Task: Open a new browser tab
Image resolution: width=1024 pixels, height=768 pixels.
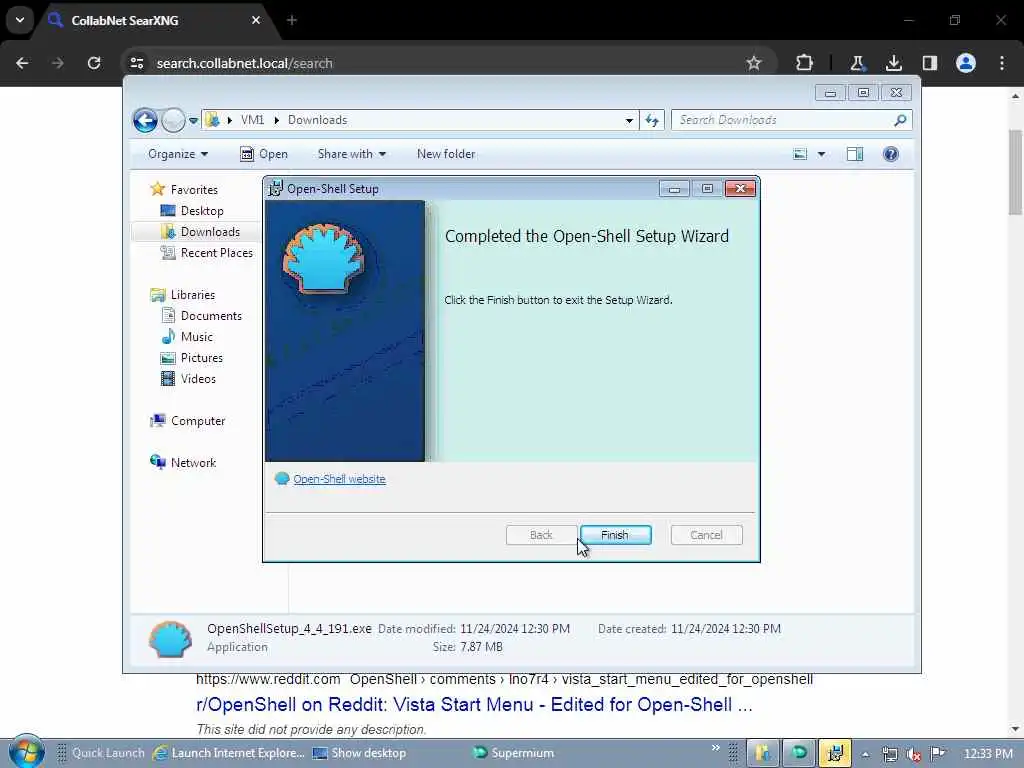Action: 292,20
